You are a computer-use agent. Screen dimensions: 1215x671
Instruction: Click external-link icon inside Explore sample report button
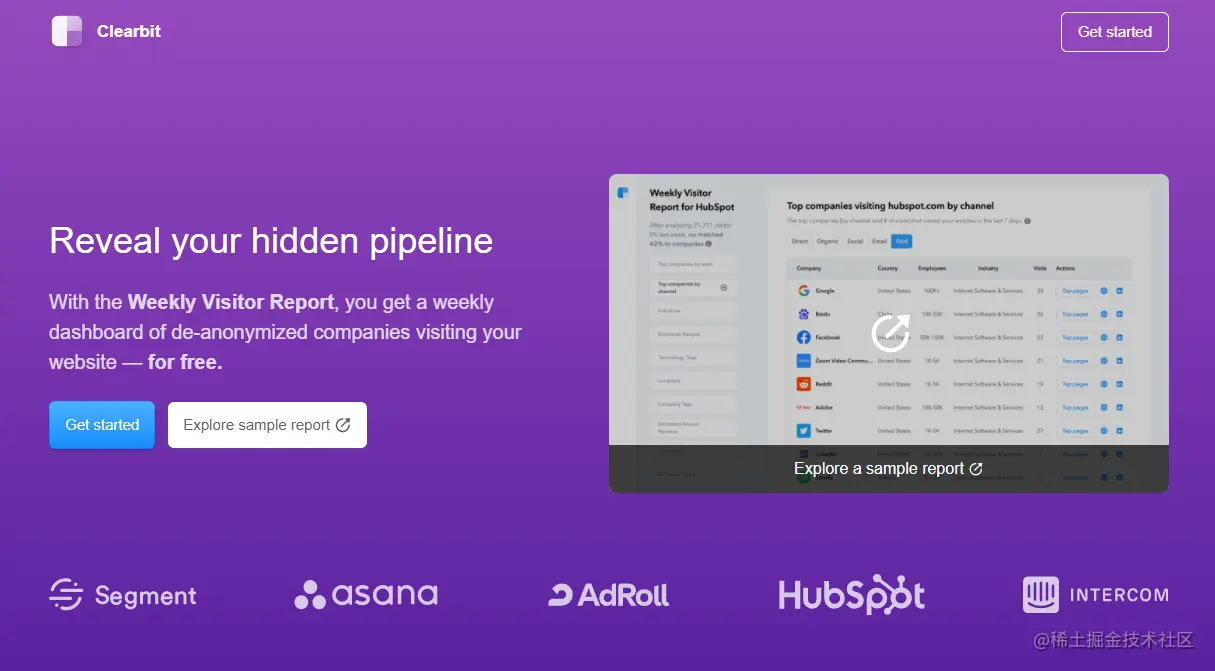[x=343, y=425]
